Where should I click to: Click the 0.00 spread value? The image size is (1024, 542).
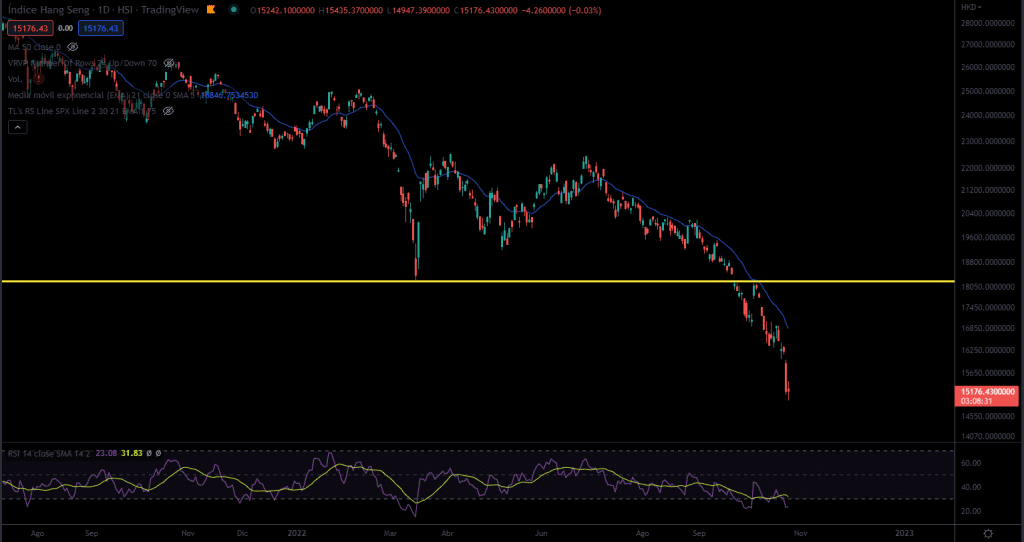(x=65, y=28)
